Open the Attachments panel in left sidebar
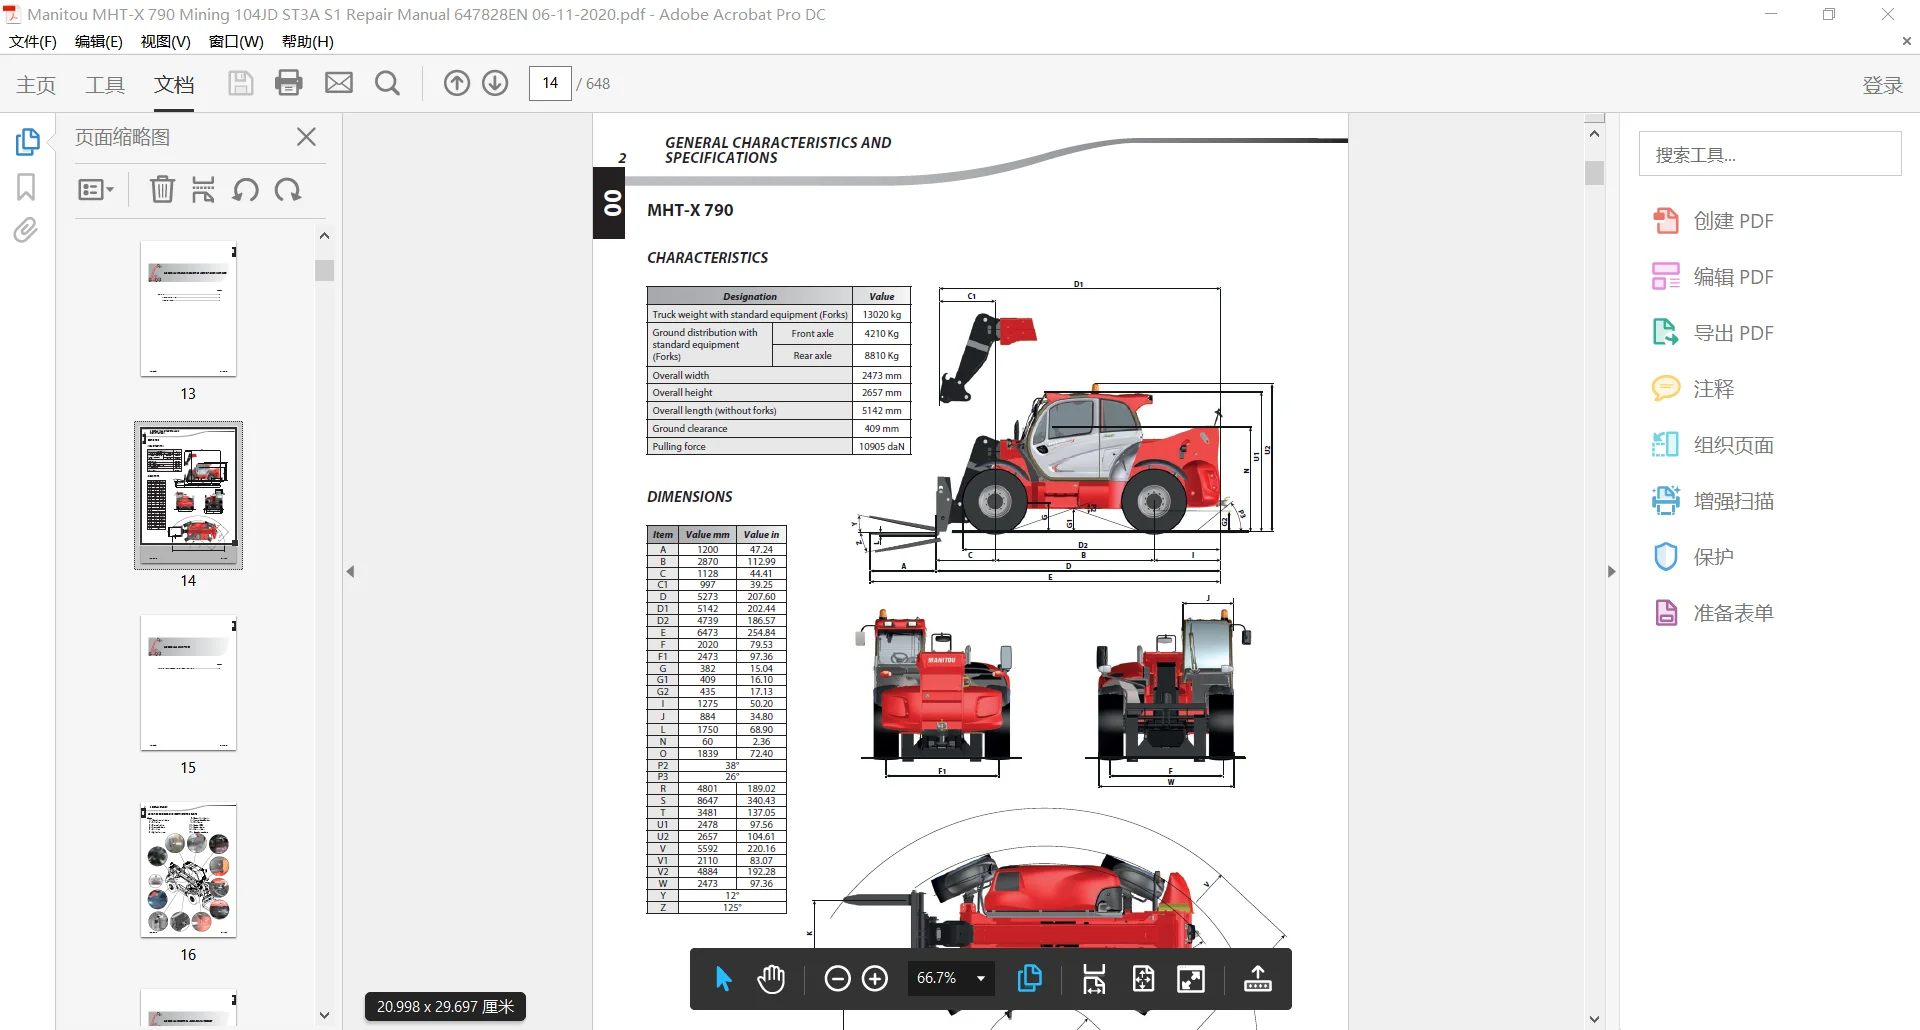 coord(25,229)
